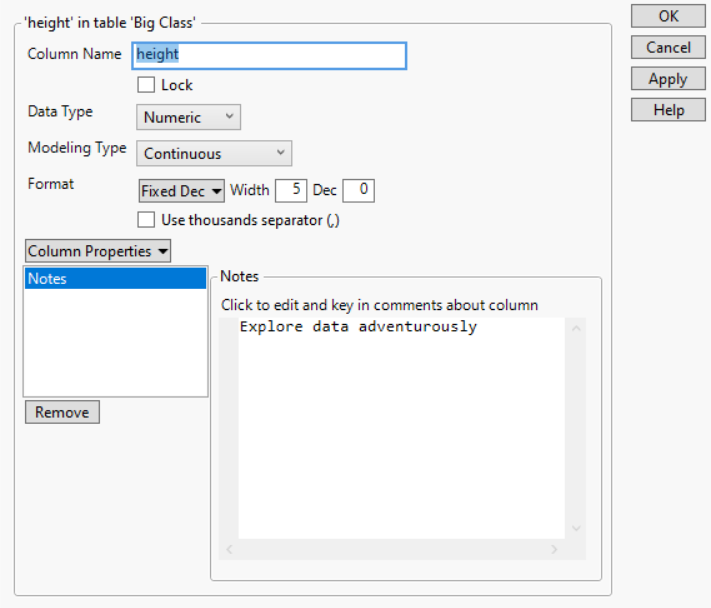Viewport: 711px width, 608px height.
Task: Open the Fixed Dec format dropdown
Action: pyautogui.click(x=181, y=191)
